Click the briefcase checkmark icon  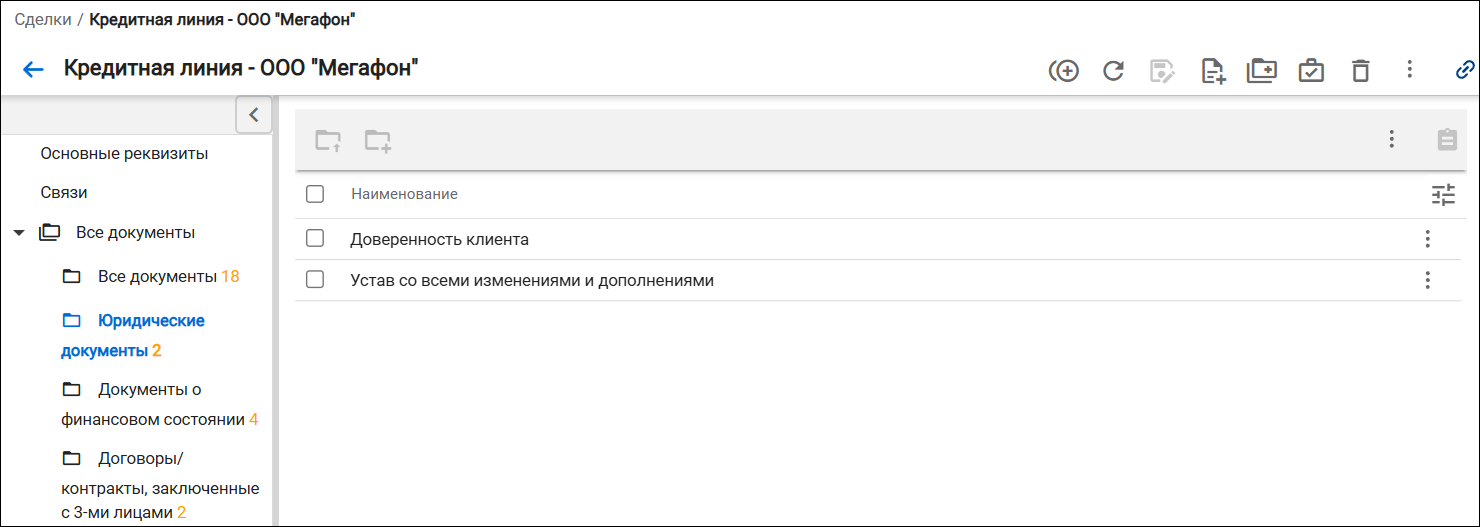click(1311, 70)
